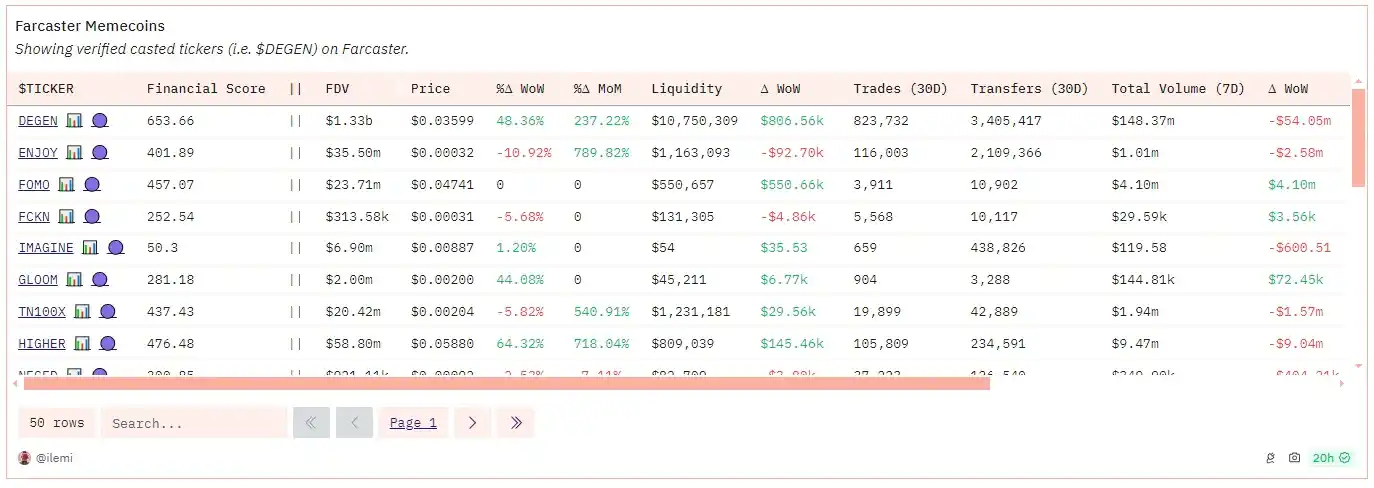The image size is (1374, 488).
Task: Click the 20h refresh status badge
Action: point(1330,458)
